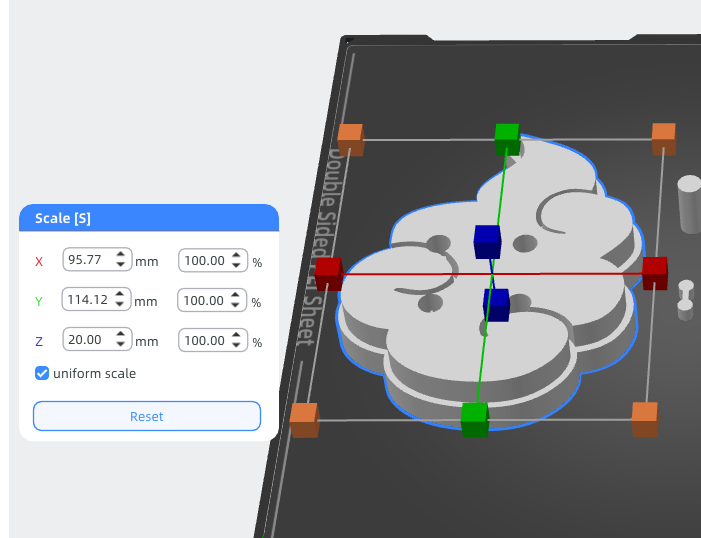Click the lower blue Z-axis scale handle
This screenshot has height=538, width=701.
click(496, 305)
